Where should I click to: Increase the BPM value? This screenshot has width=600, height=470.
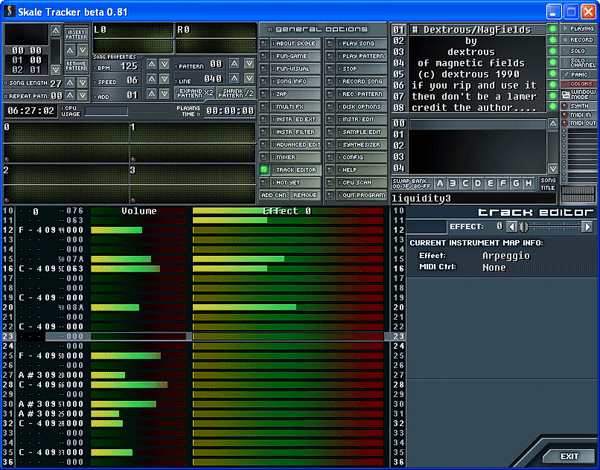click(x=152, y=64)
